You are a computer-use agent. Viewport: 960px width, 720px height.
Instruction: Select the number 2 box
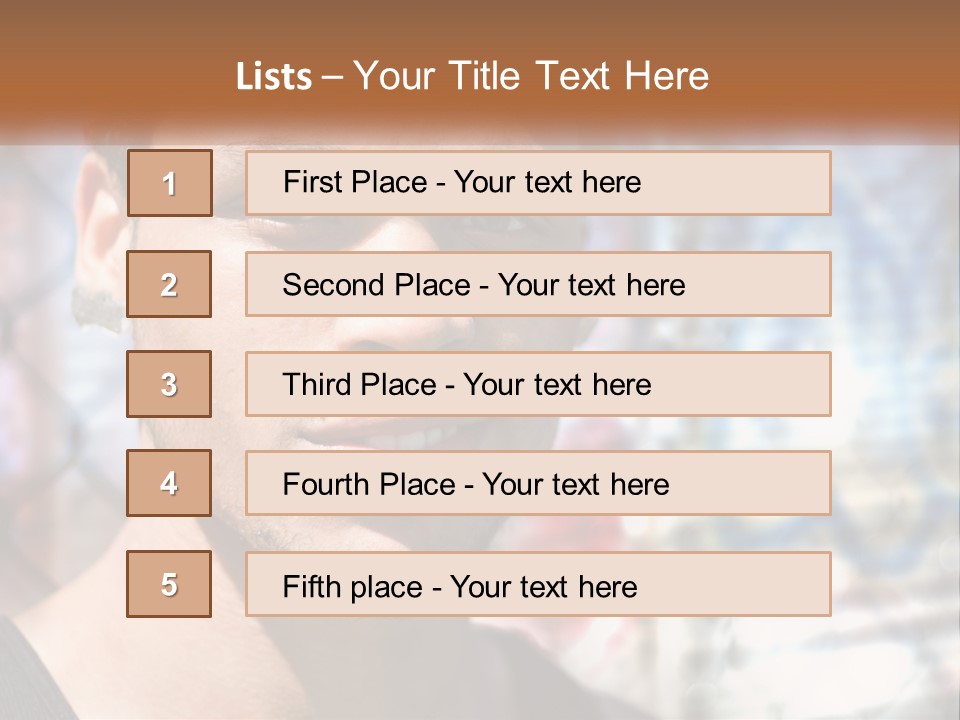click(169, 284)
